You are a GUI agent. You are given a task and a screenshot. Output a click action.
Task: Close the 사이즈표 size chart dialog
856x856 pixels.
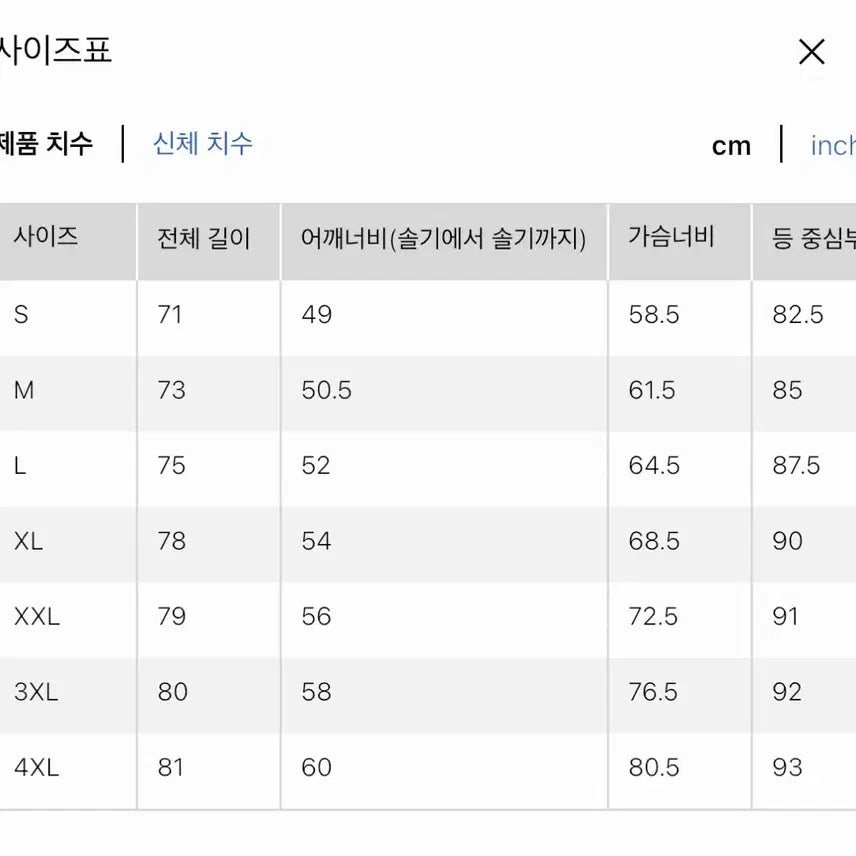click(811, 52)
